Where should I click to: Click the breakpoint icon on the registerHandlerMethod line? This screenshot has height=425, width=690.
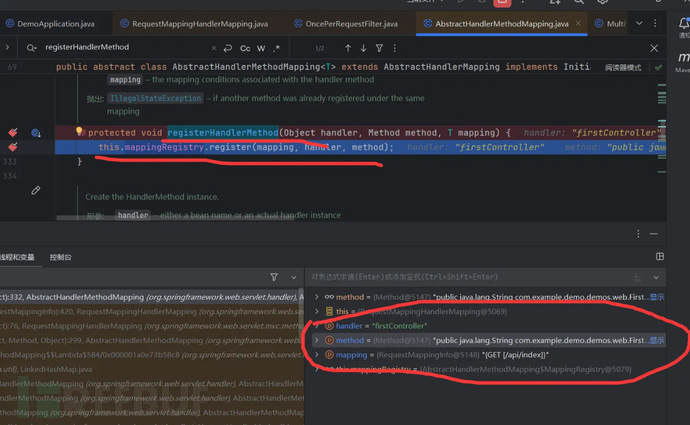point(13,133)
